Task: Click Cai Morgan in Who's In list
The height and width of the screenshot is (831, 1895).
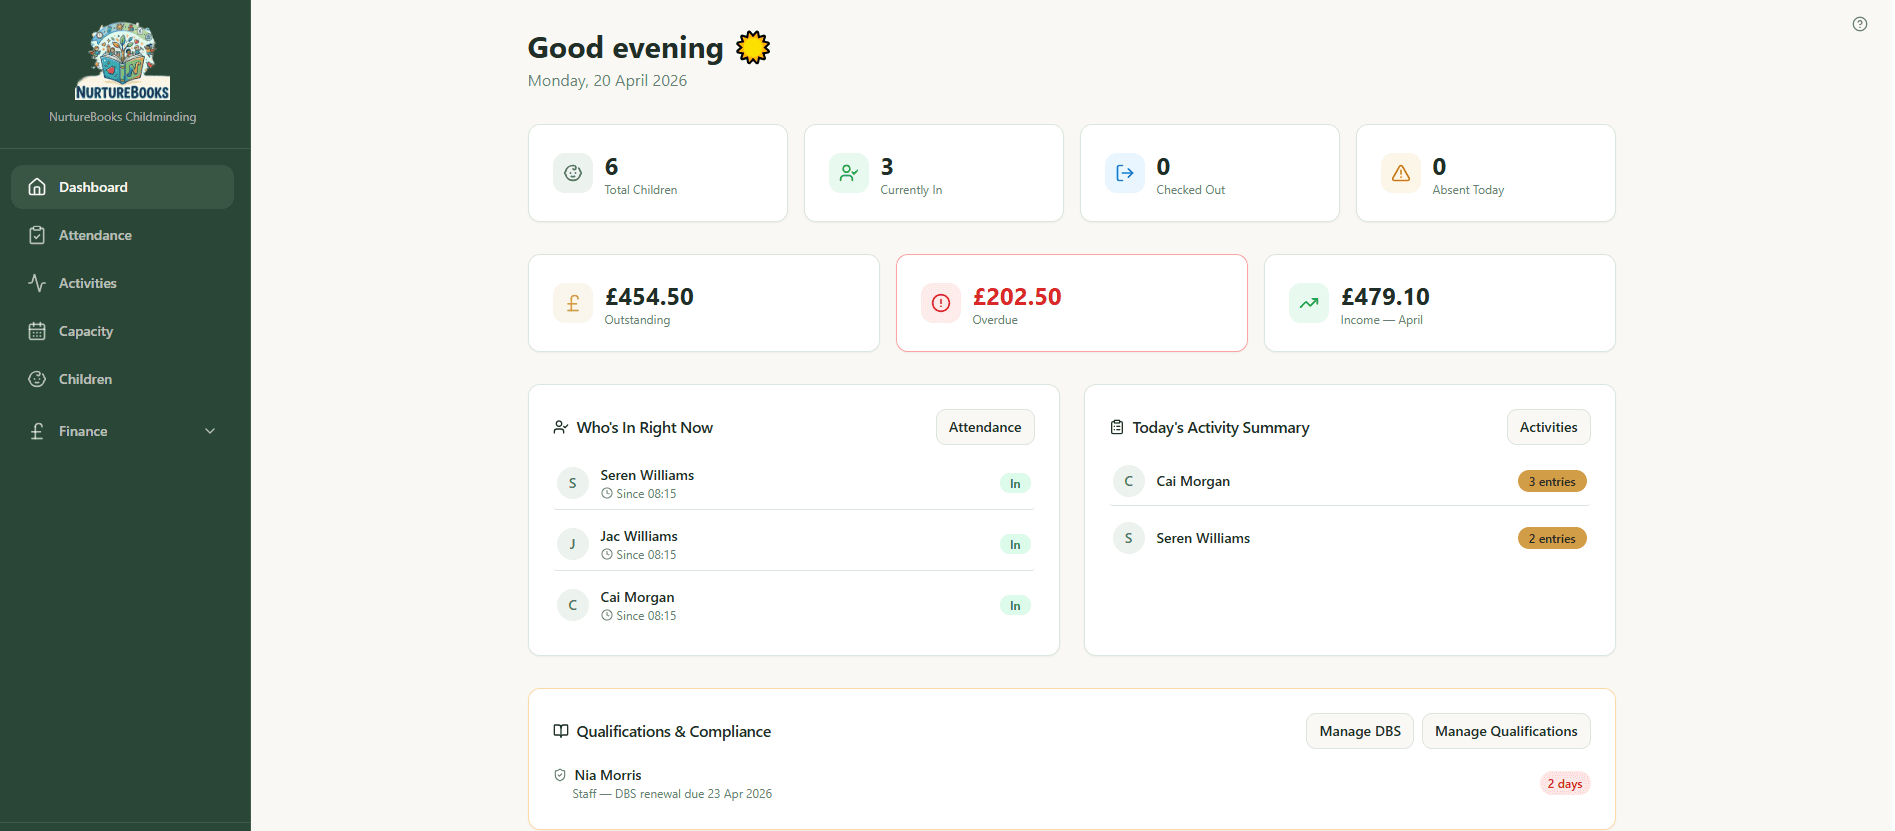Action: pyautogui.click(x=637, y=597)
